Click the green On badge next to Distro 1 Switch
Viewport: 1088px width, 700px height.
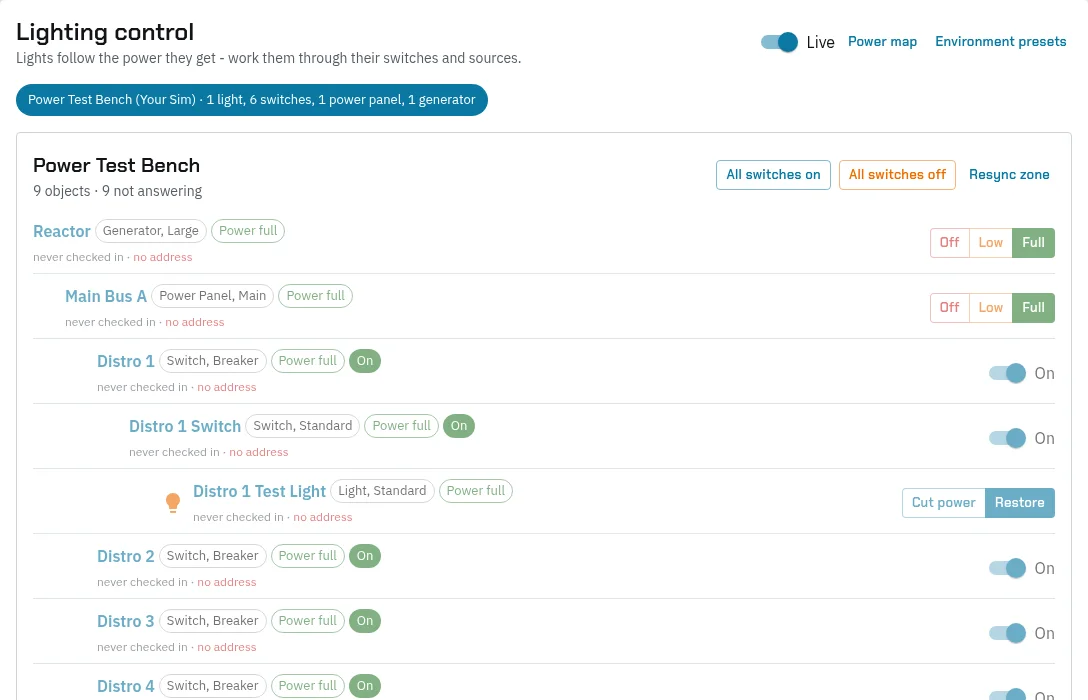[x=459, y=426]
